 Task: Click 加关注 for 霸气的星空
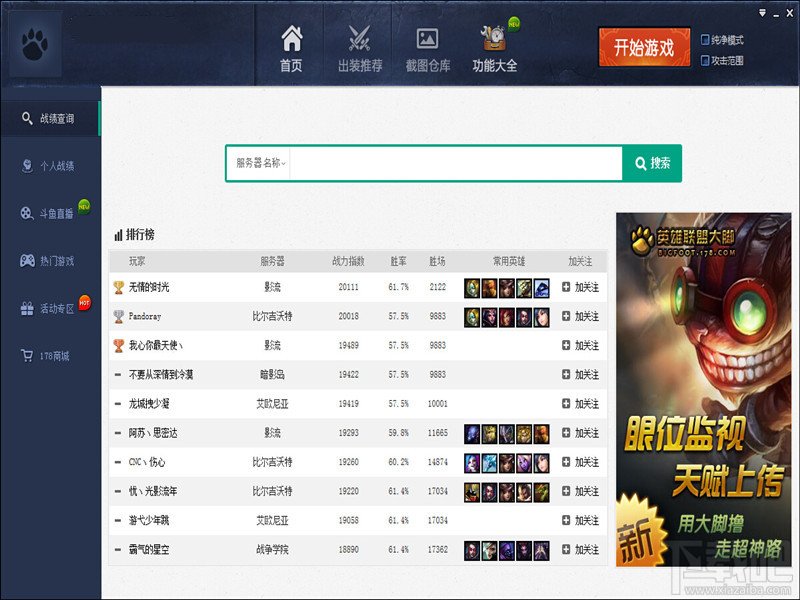580,549
